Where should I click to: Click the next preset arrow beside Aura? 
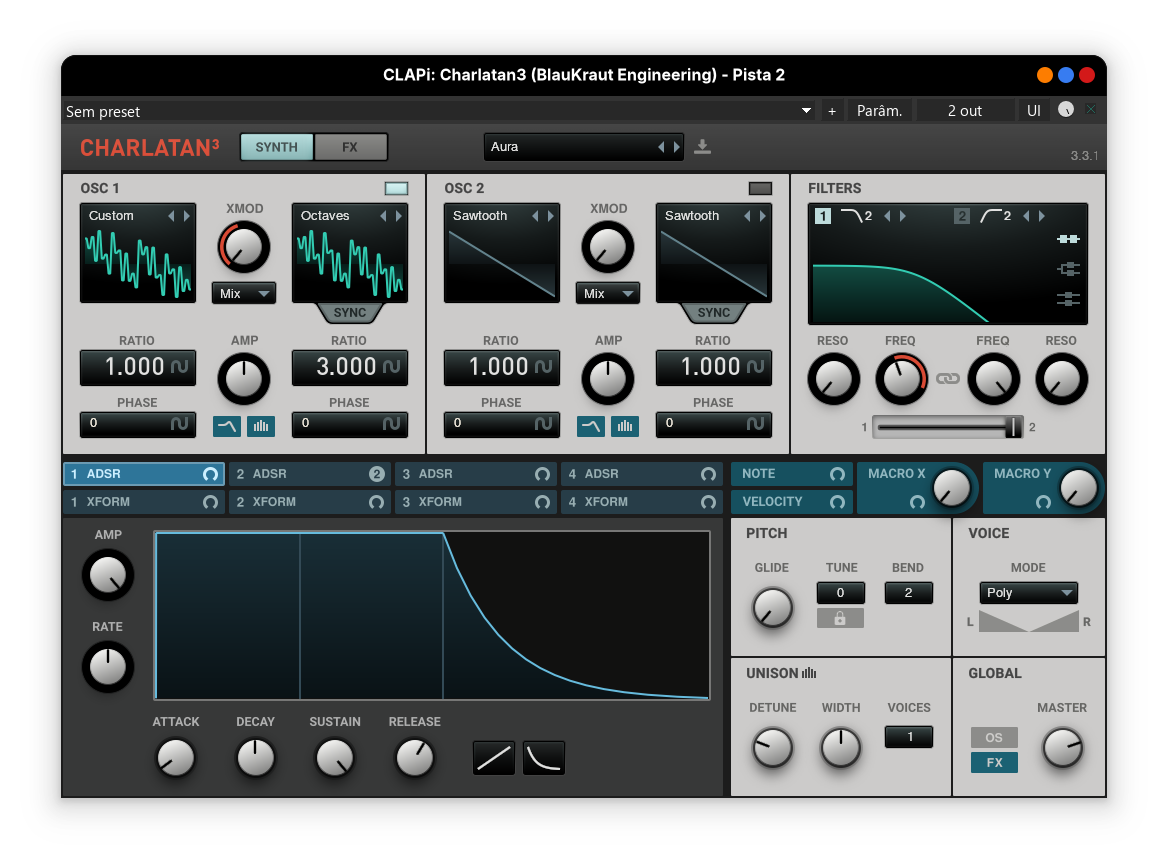(x=677, y=147)
